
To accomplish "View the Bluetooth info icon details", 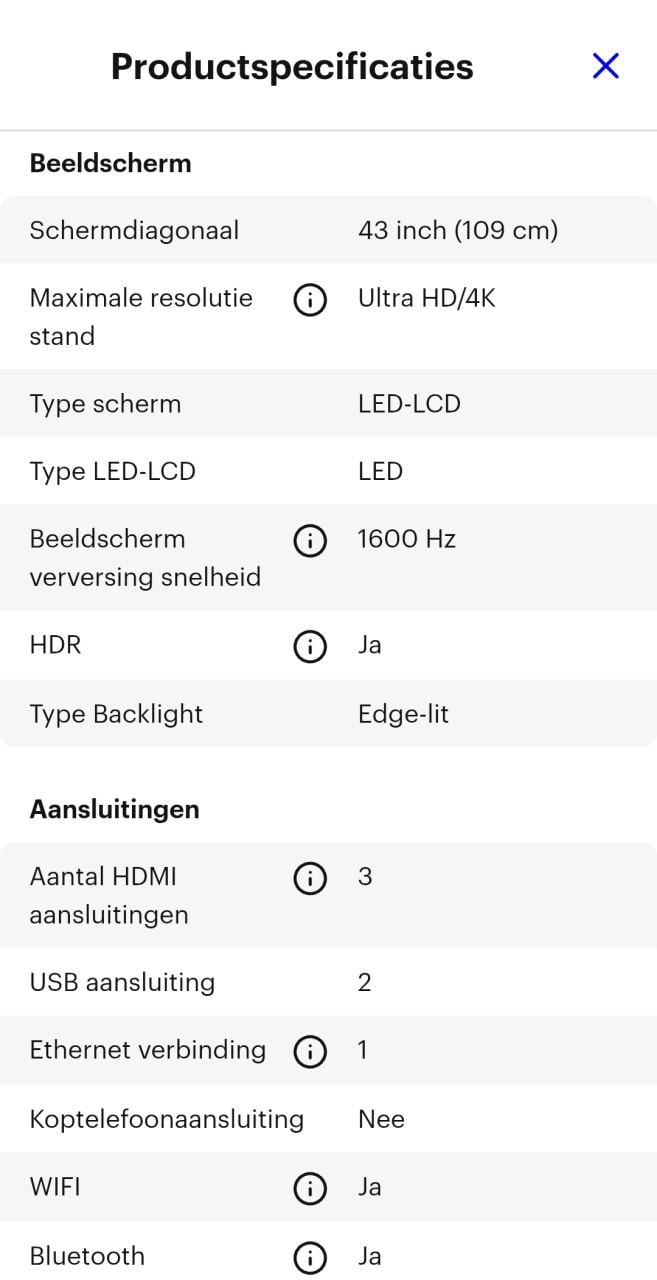I will (x=310, y=1258).
